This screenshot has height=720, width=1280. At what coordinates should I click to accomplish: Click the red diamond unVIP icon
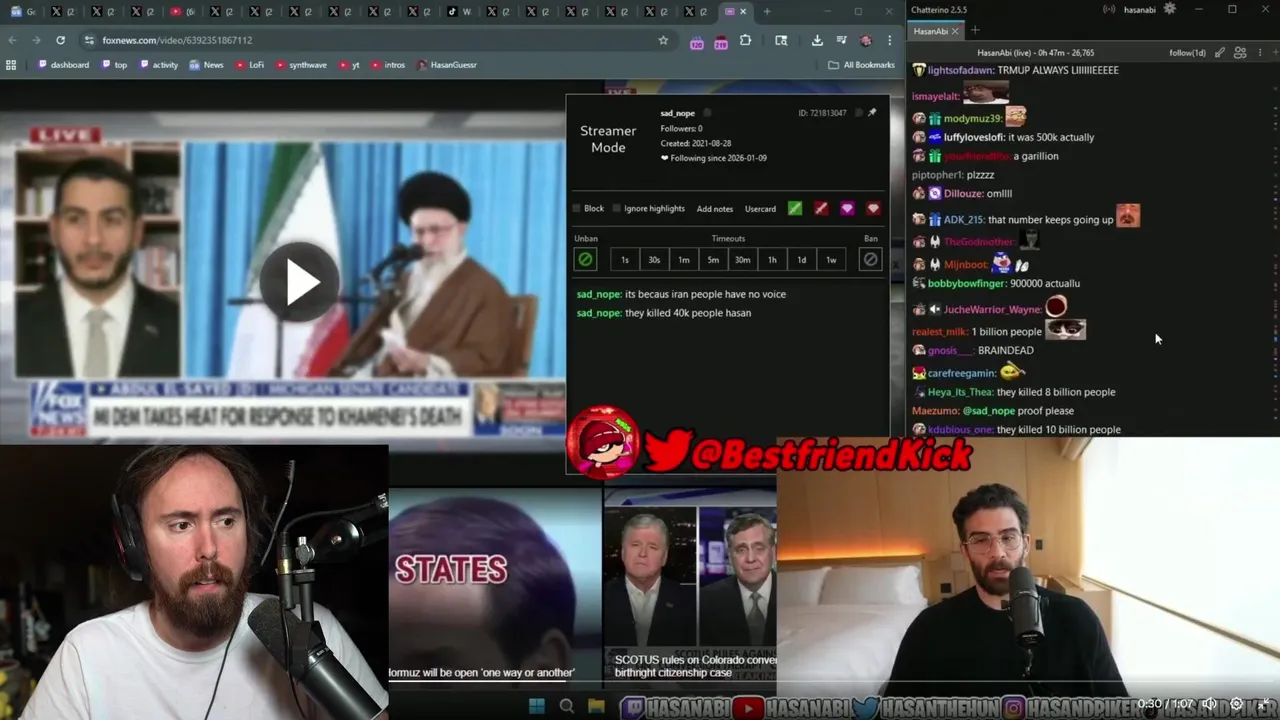click(x=873, y=208)
